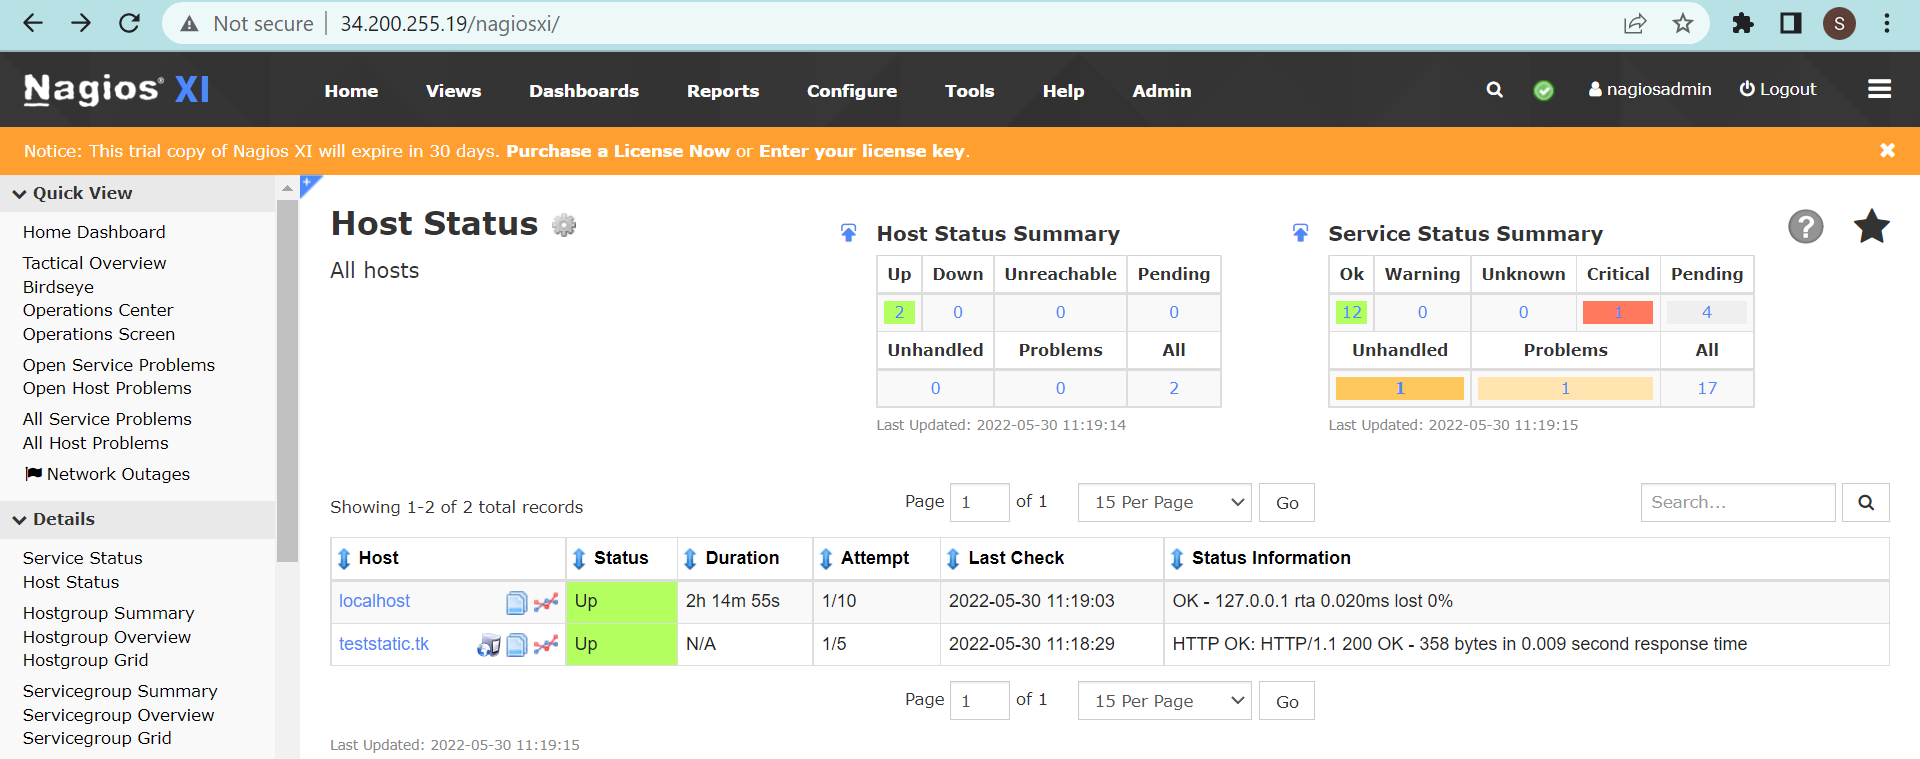The height and width of the screenshot is (759, 1920).
Task: Open the Admin menu
Action: [1162, 91]
